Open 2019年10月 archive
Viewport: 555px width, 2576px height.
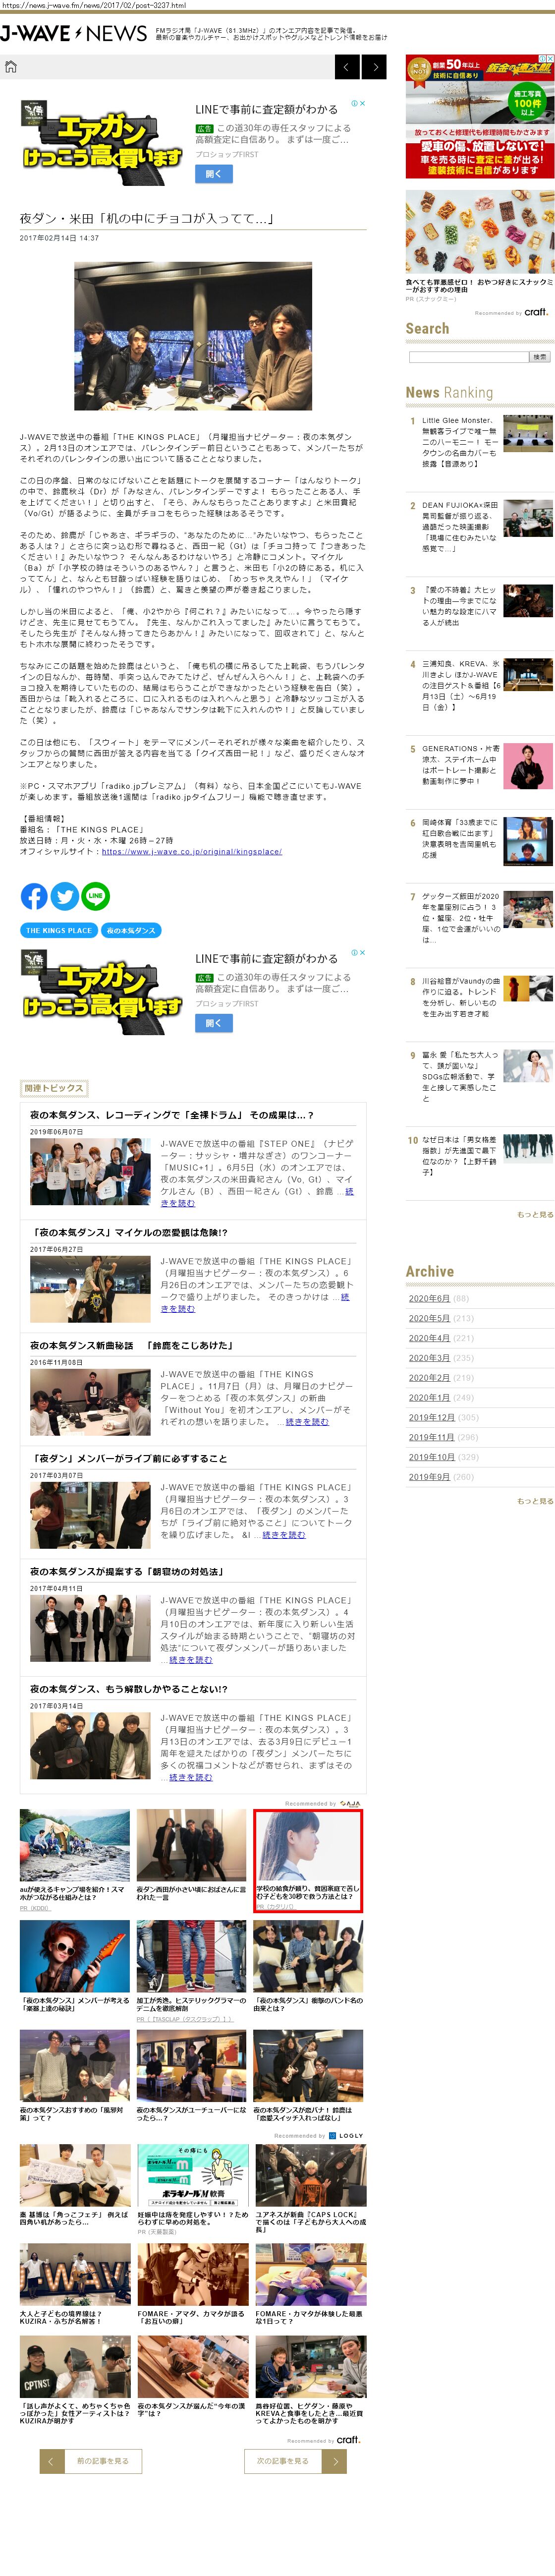431,1457
